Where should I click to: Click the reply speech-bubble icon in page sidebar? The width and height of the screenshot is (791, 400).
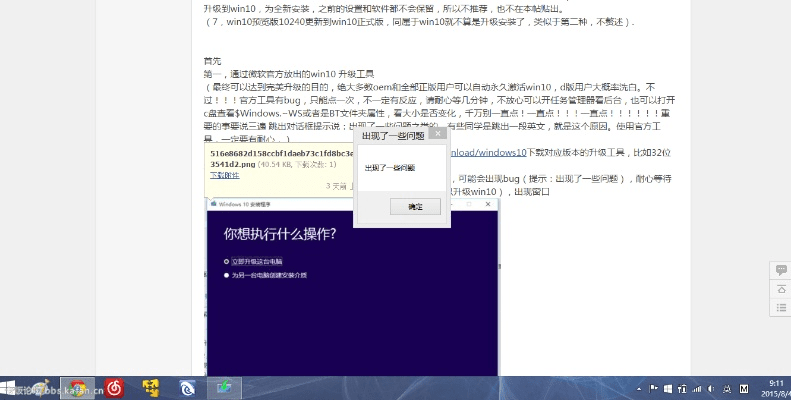click(x=781, y=270)
